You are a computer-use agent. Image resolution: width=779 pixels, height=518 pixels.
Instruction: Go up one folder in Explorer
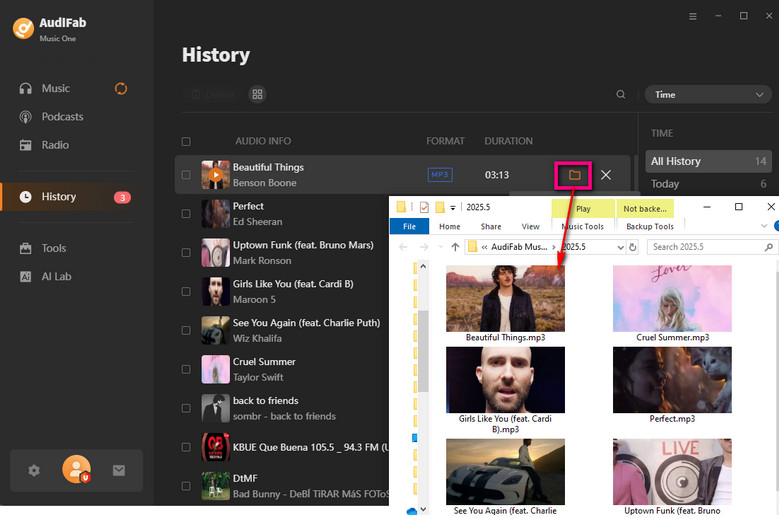(455, 247)
